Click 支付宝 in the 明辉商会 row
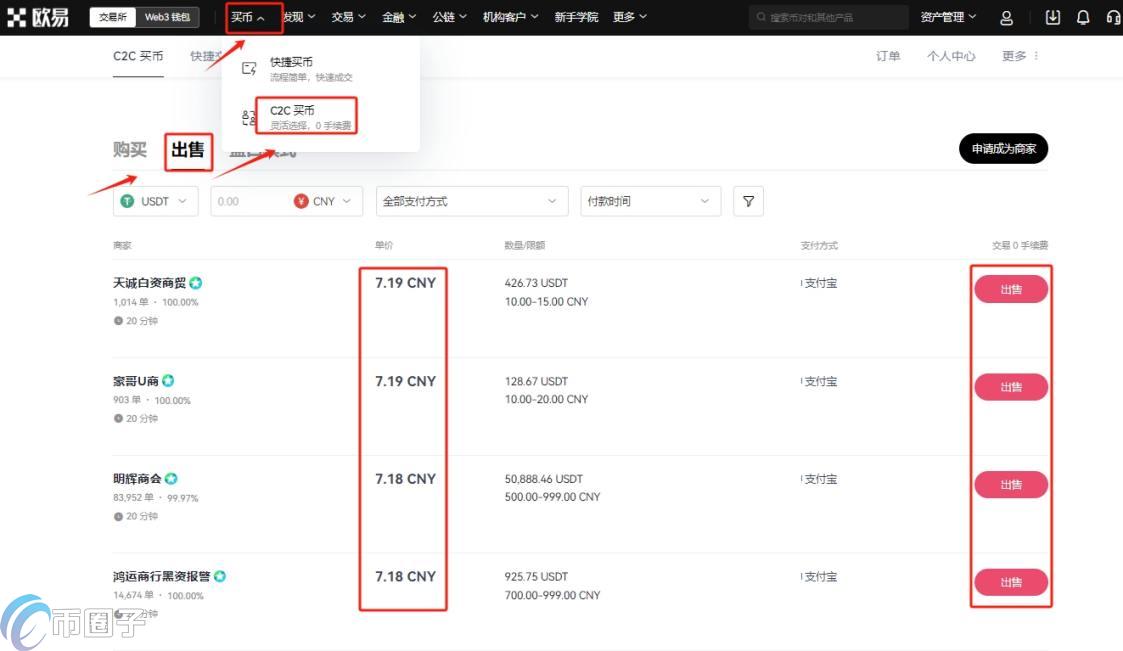Image resolution: width=1123 pixels, height=651 pixels. pos(821,479)
